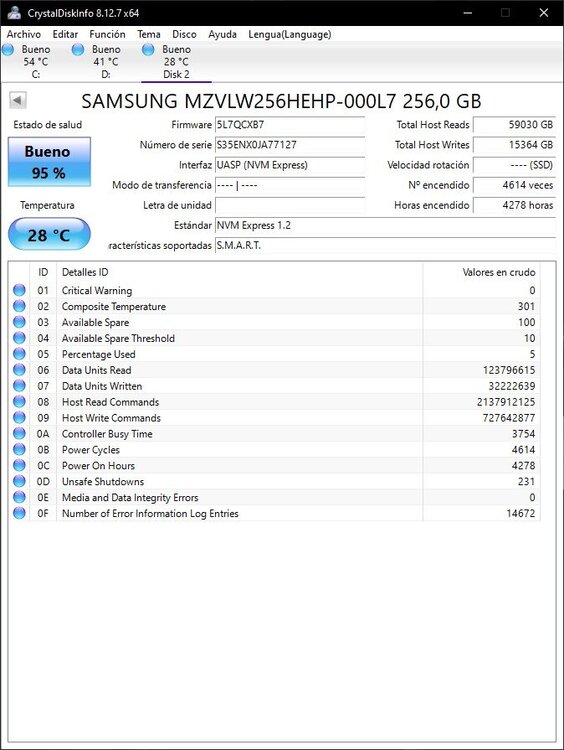The height and width of the screenshot is (750, 564).
Task: Click the Interfaz field UASP (NVM Express)
Action: point(290,165)
